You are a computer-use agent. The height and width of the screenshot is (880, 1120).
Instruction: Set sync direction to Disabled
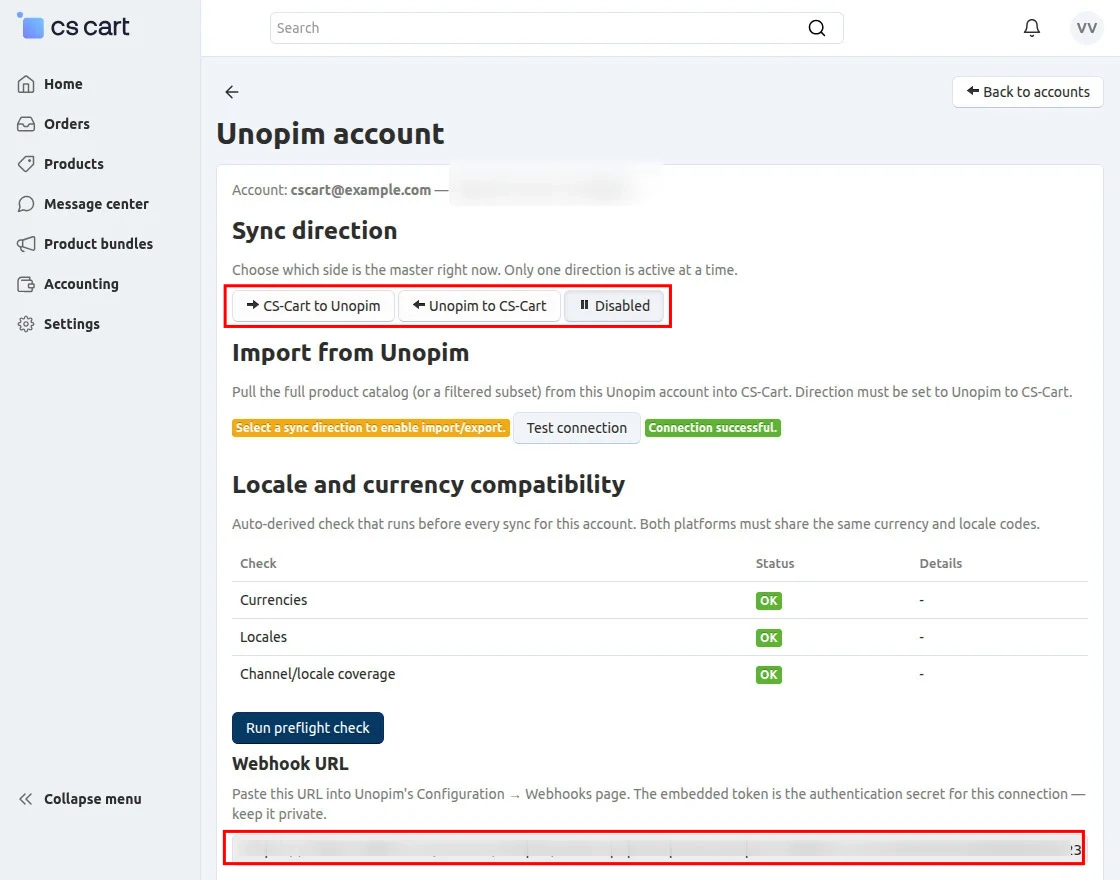[614, 306]
